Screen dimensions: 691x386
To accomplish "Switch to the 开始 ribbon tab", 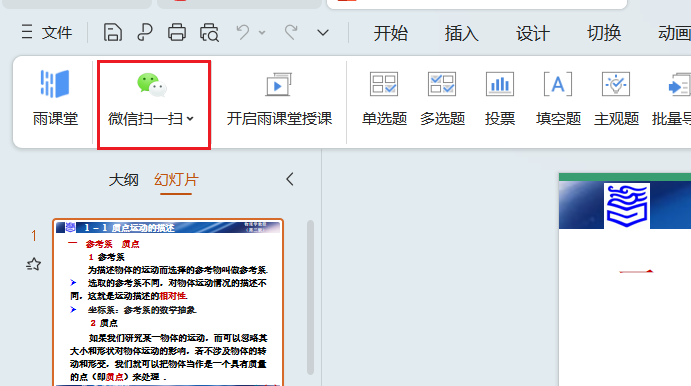I will pos(390,33).
